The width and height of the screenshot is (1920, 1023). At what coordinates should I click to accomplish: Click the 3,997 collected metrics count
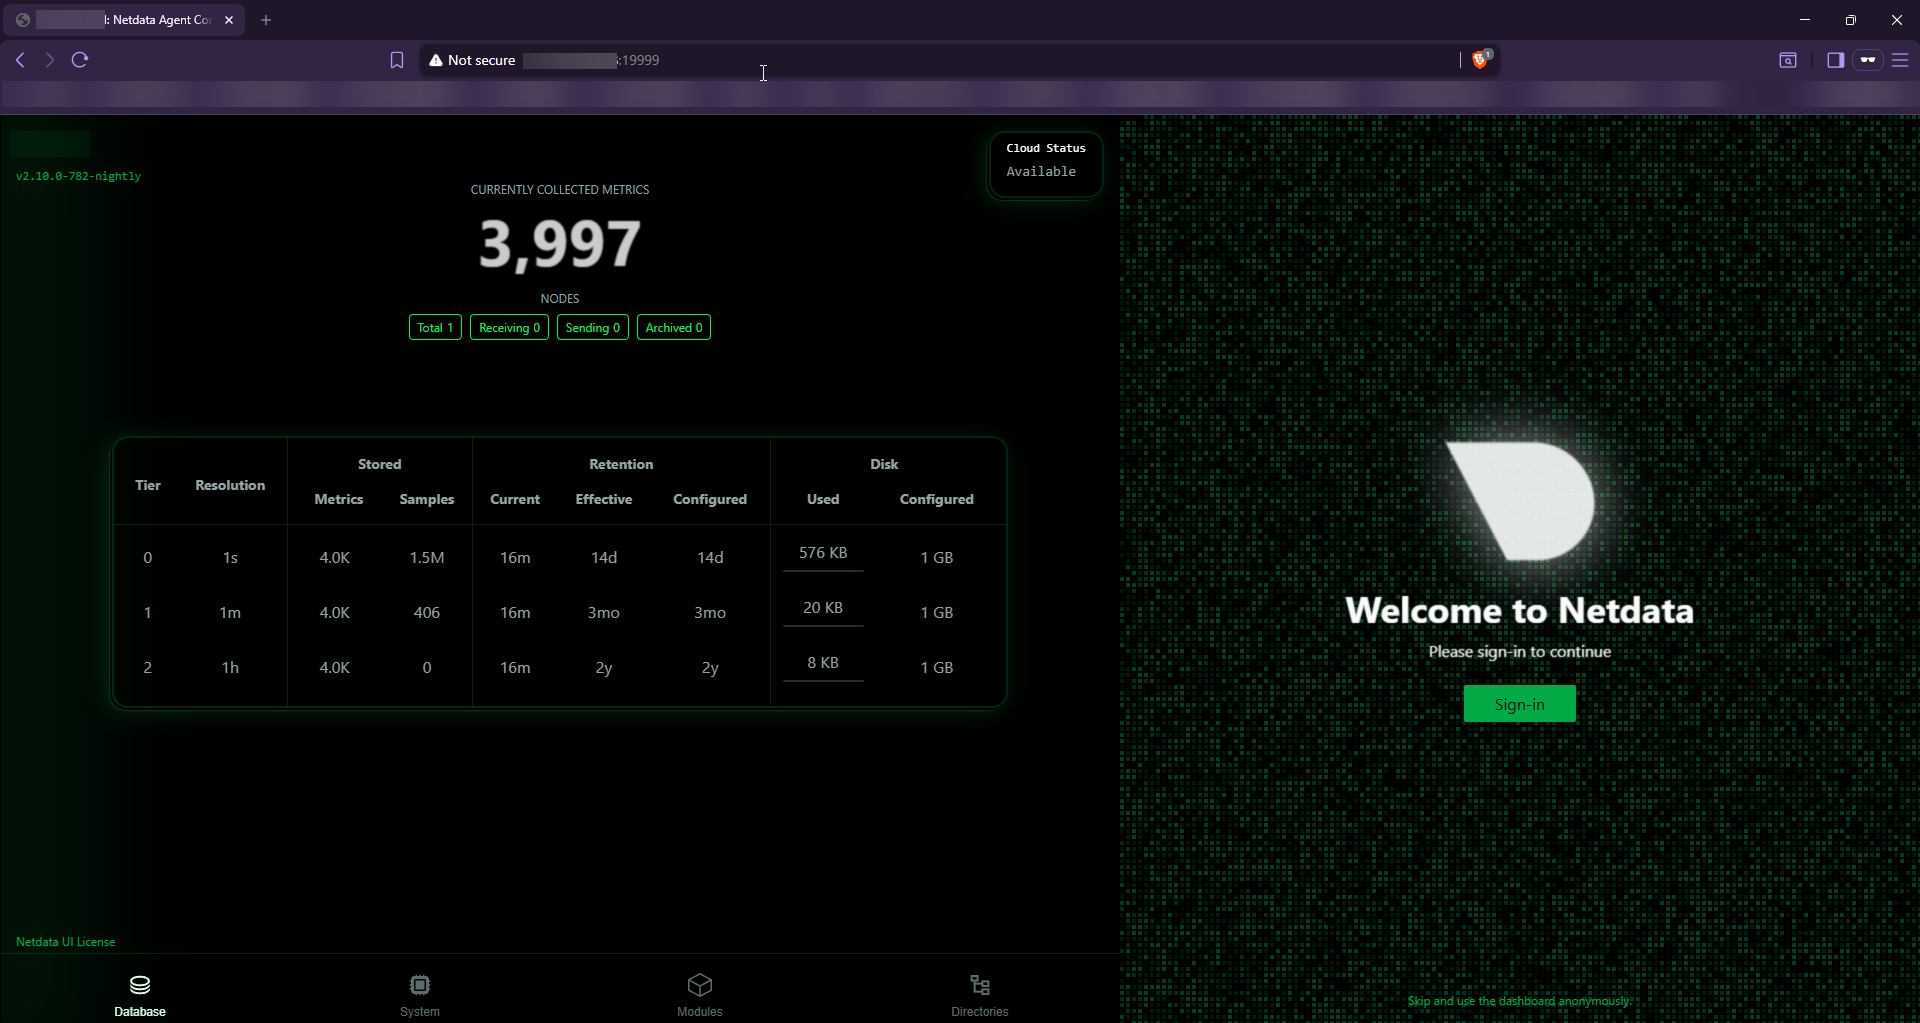(x=560, y=244)
